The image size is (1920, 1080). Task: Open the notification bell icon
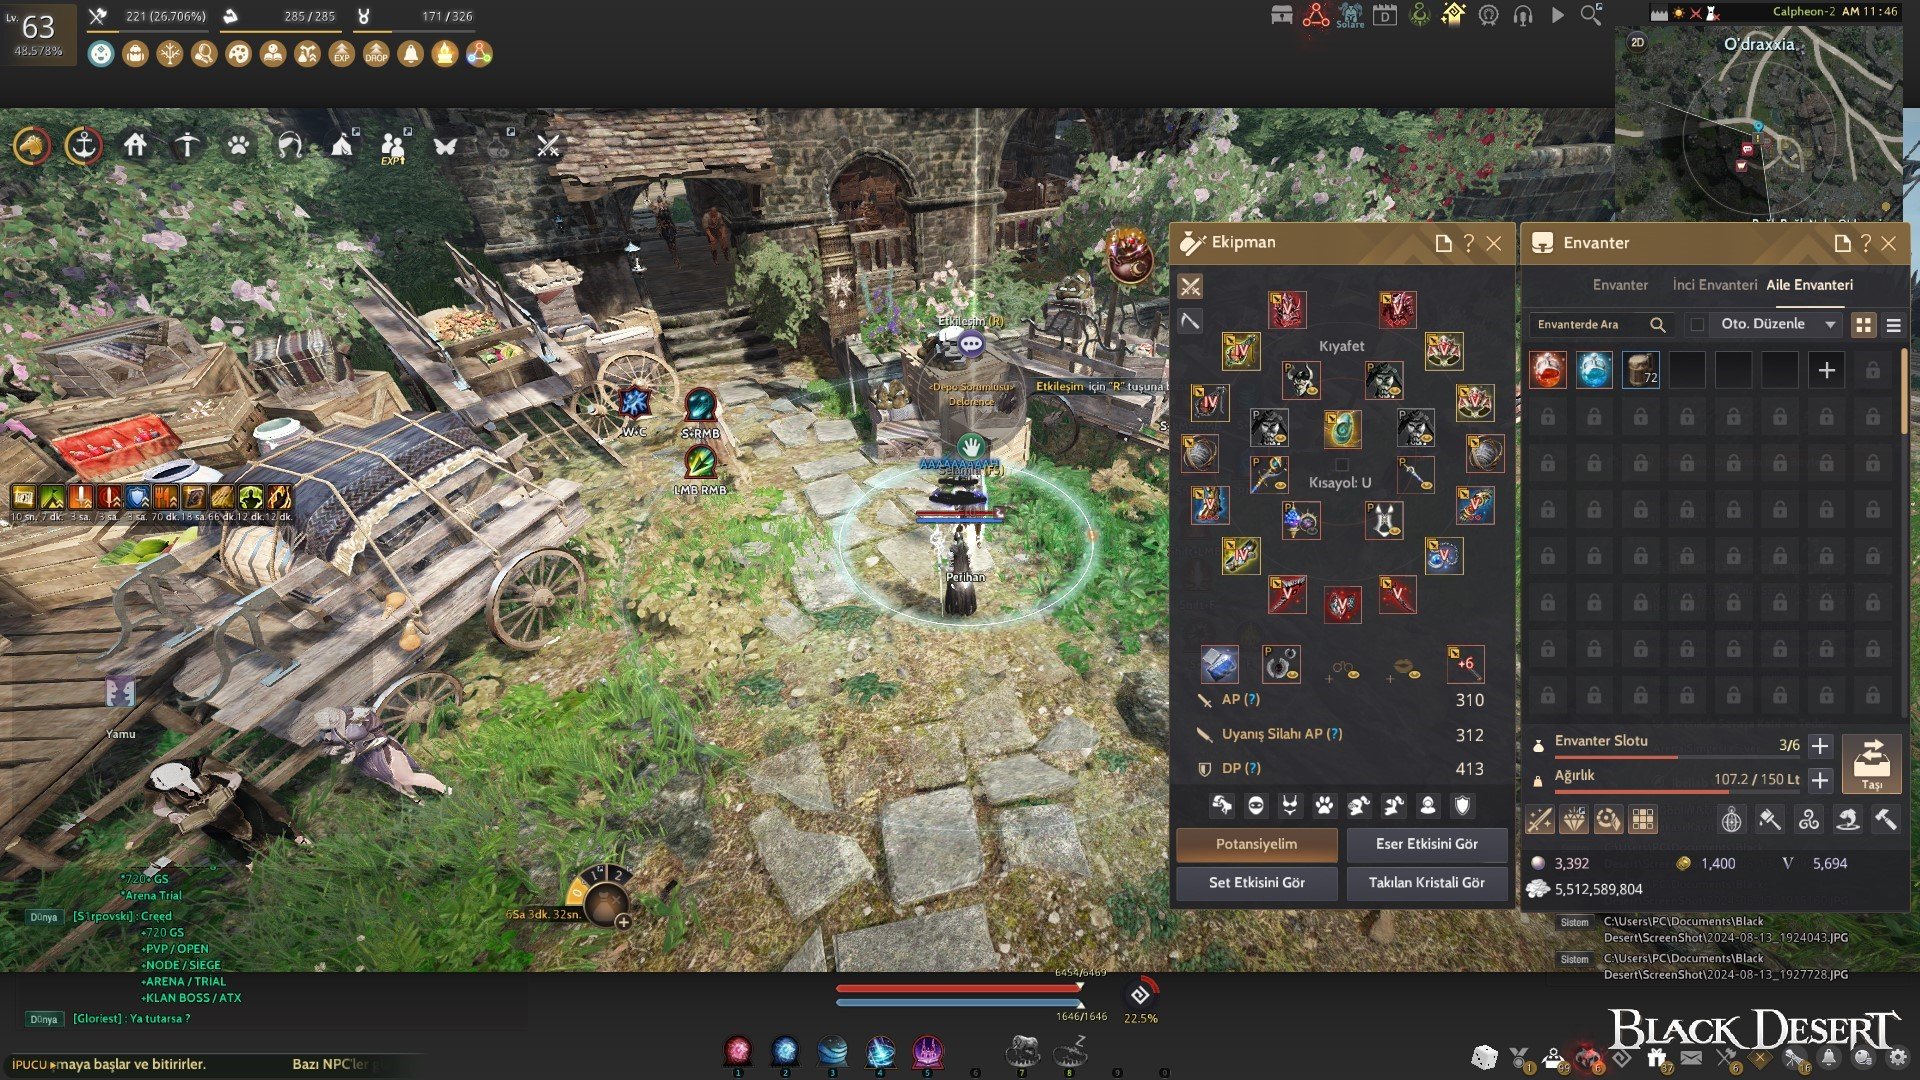(x=1829, y=1057)
